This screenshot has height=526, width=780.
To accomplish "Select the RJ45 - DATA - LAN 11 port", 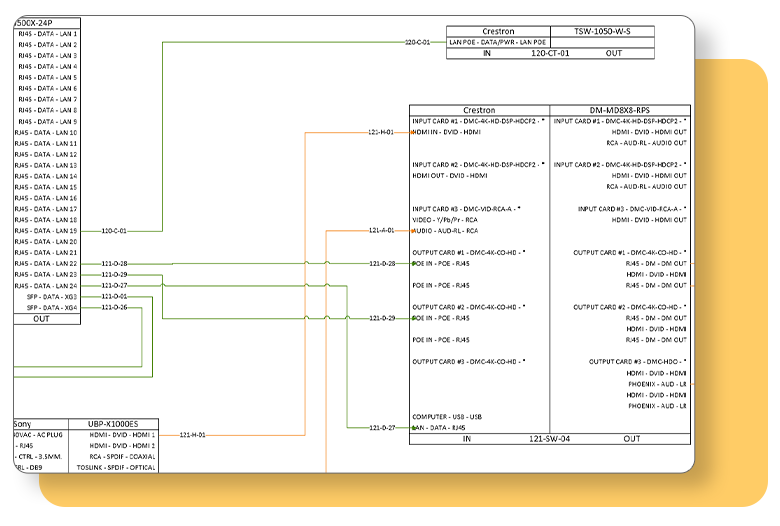I will (46, 144).
